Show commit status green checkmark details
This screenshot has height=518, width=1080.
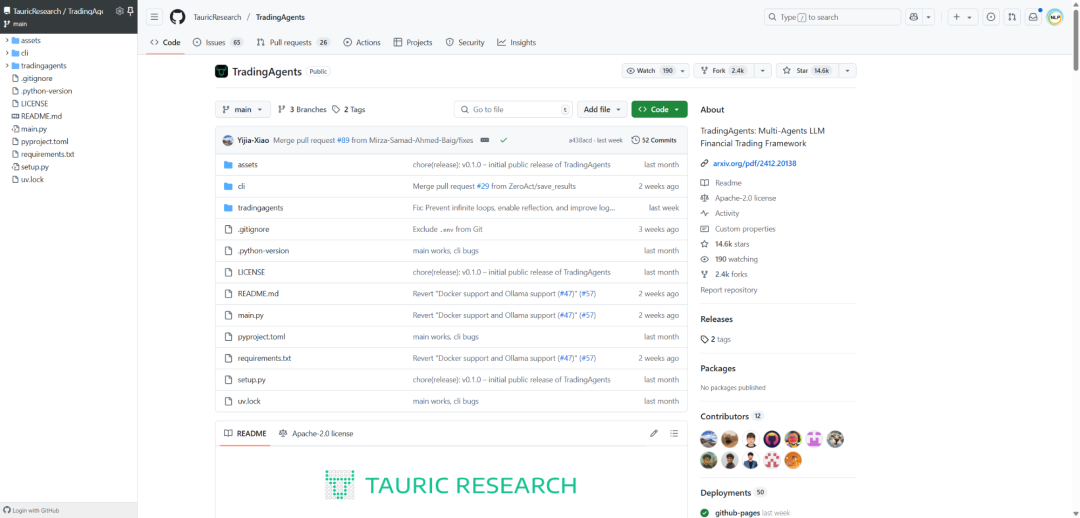point(503,140)
